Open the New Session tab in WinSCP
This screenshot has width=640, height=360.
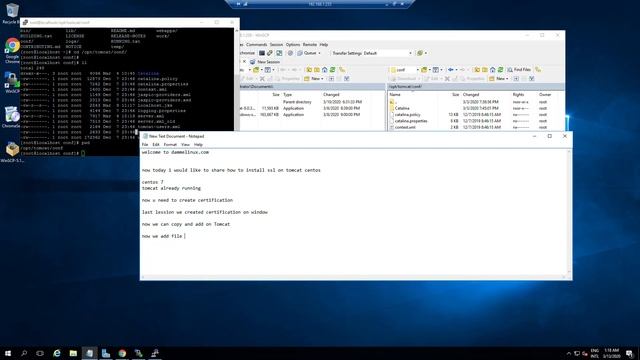point(265,62)
